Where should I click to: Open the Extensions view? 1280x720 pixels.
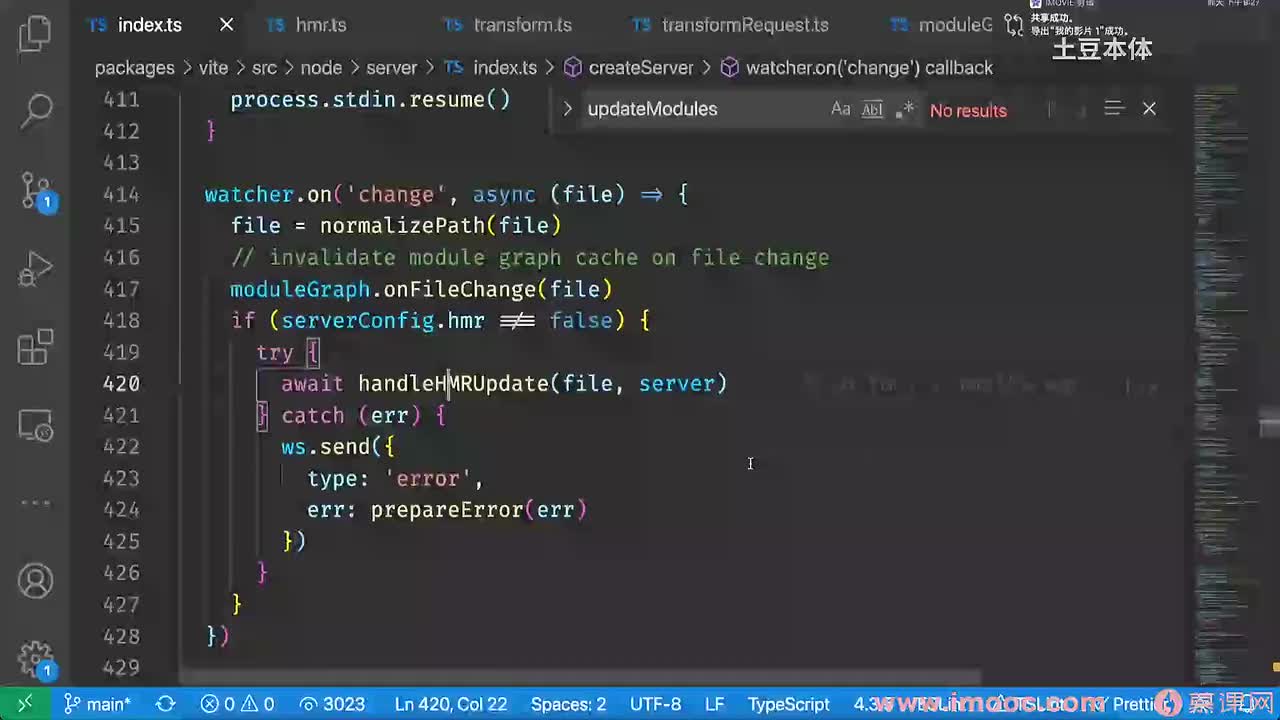click(35, 347)
